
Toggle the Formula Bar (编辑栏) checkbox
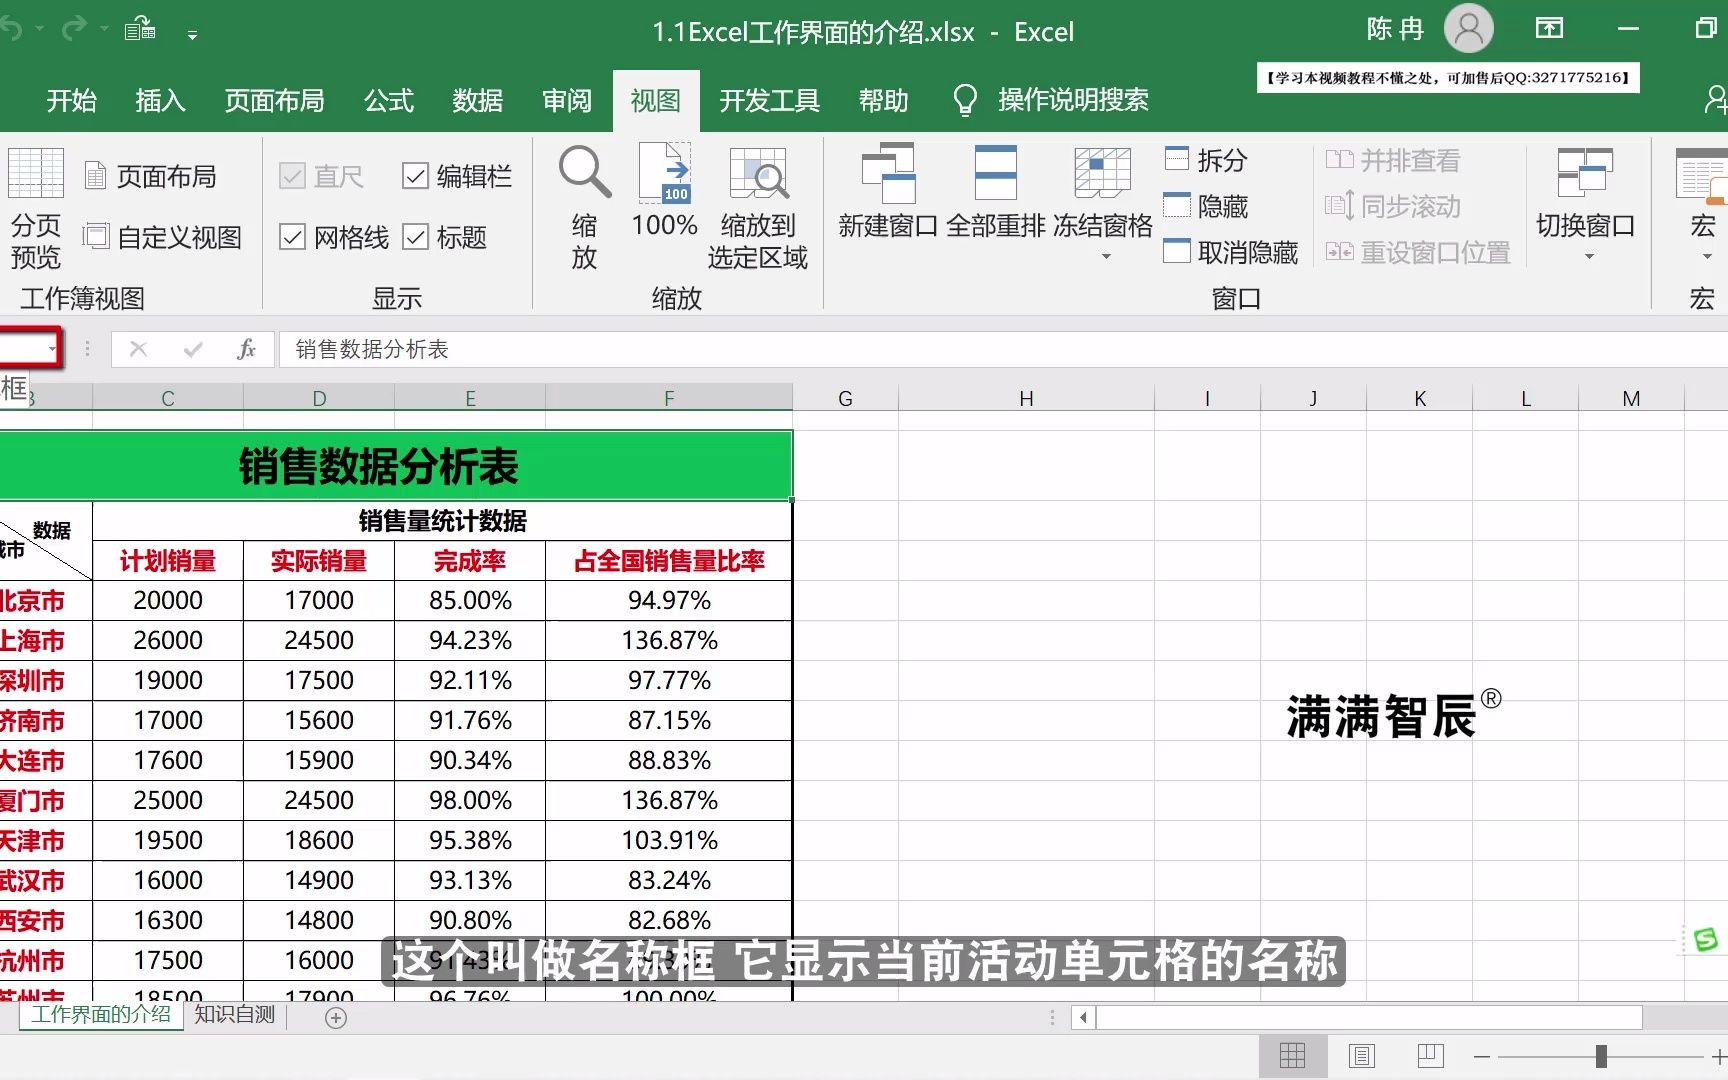tap(415, 177)
